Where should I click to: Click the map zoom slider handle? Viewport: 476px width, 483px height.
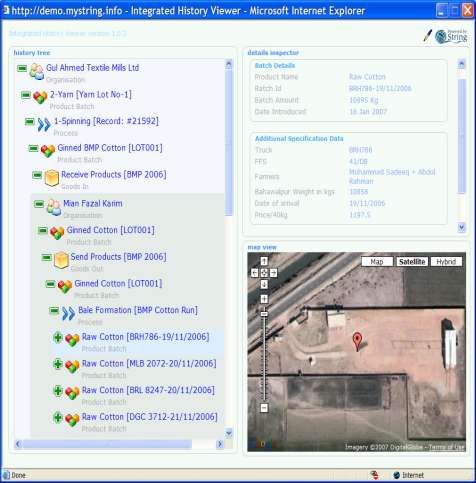(x=264, y=314)
